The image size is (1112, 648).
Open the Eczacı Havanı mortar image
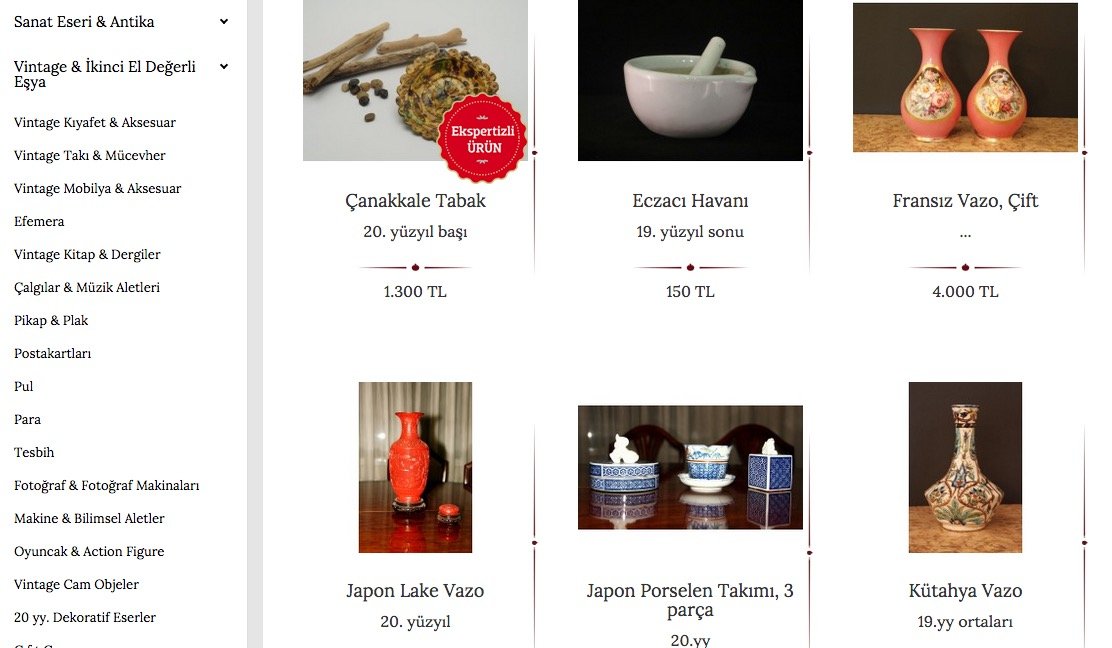690,80
